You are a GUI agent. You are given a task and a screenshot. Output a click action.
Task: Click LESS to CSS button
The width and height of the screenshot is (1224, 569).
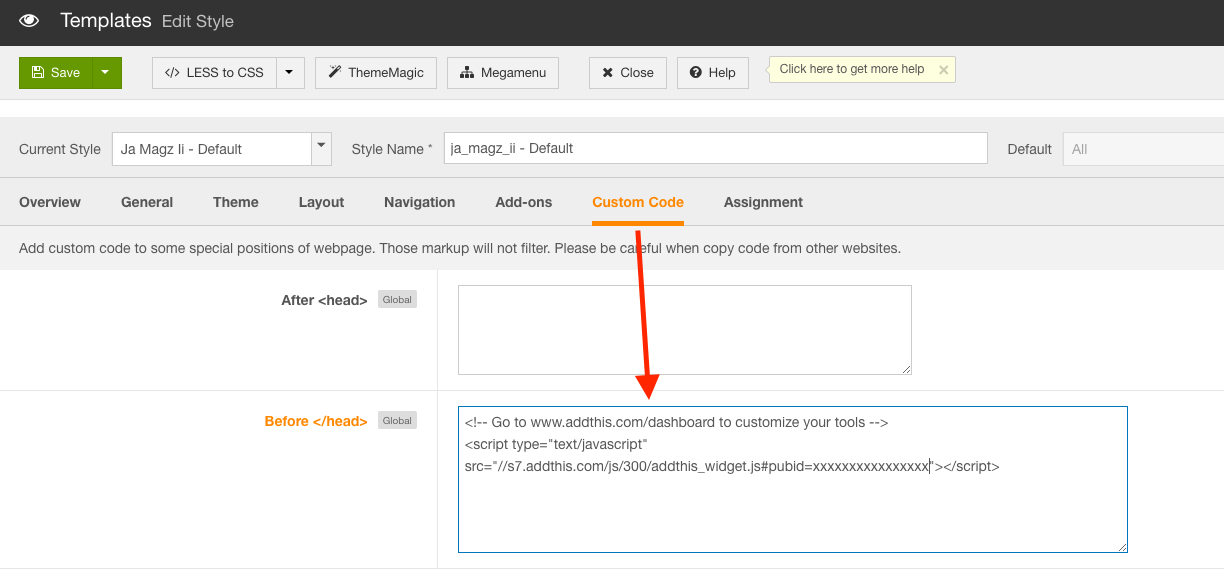tap(214, 72)
